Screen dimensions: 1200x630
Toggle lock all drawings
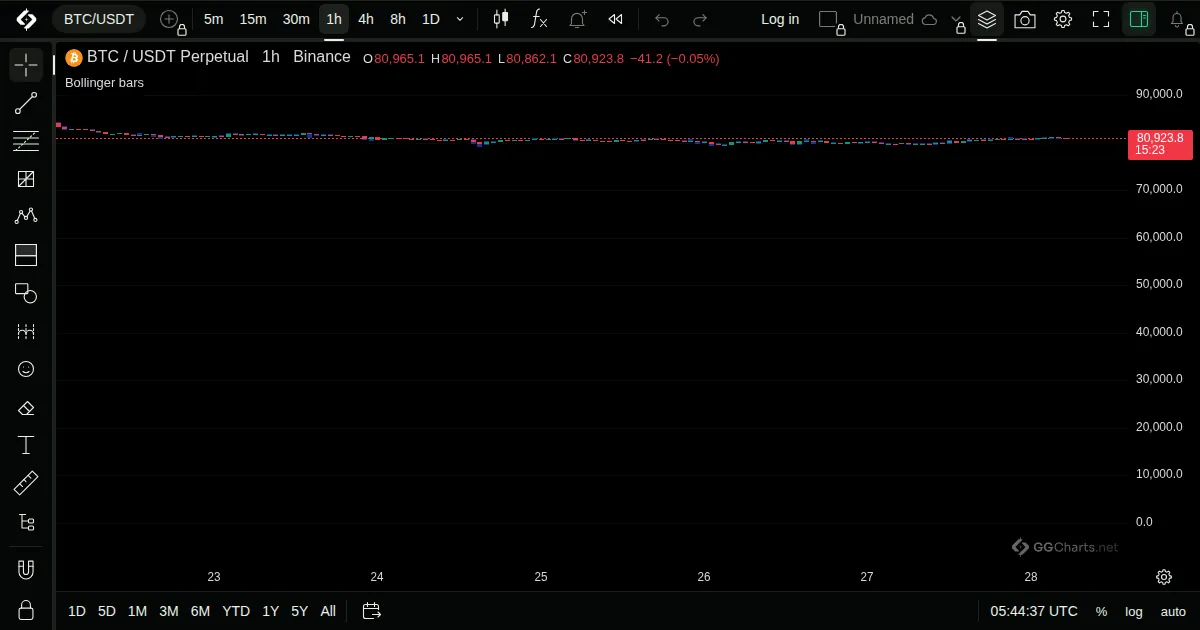26,609
